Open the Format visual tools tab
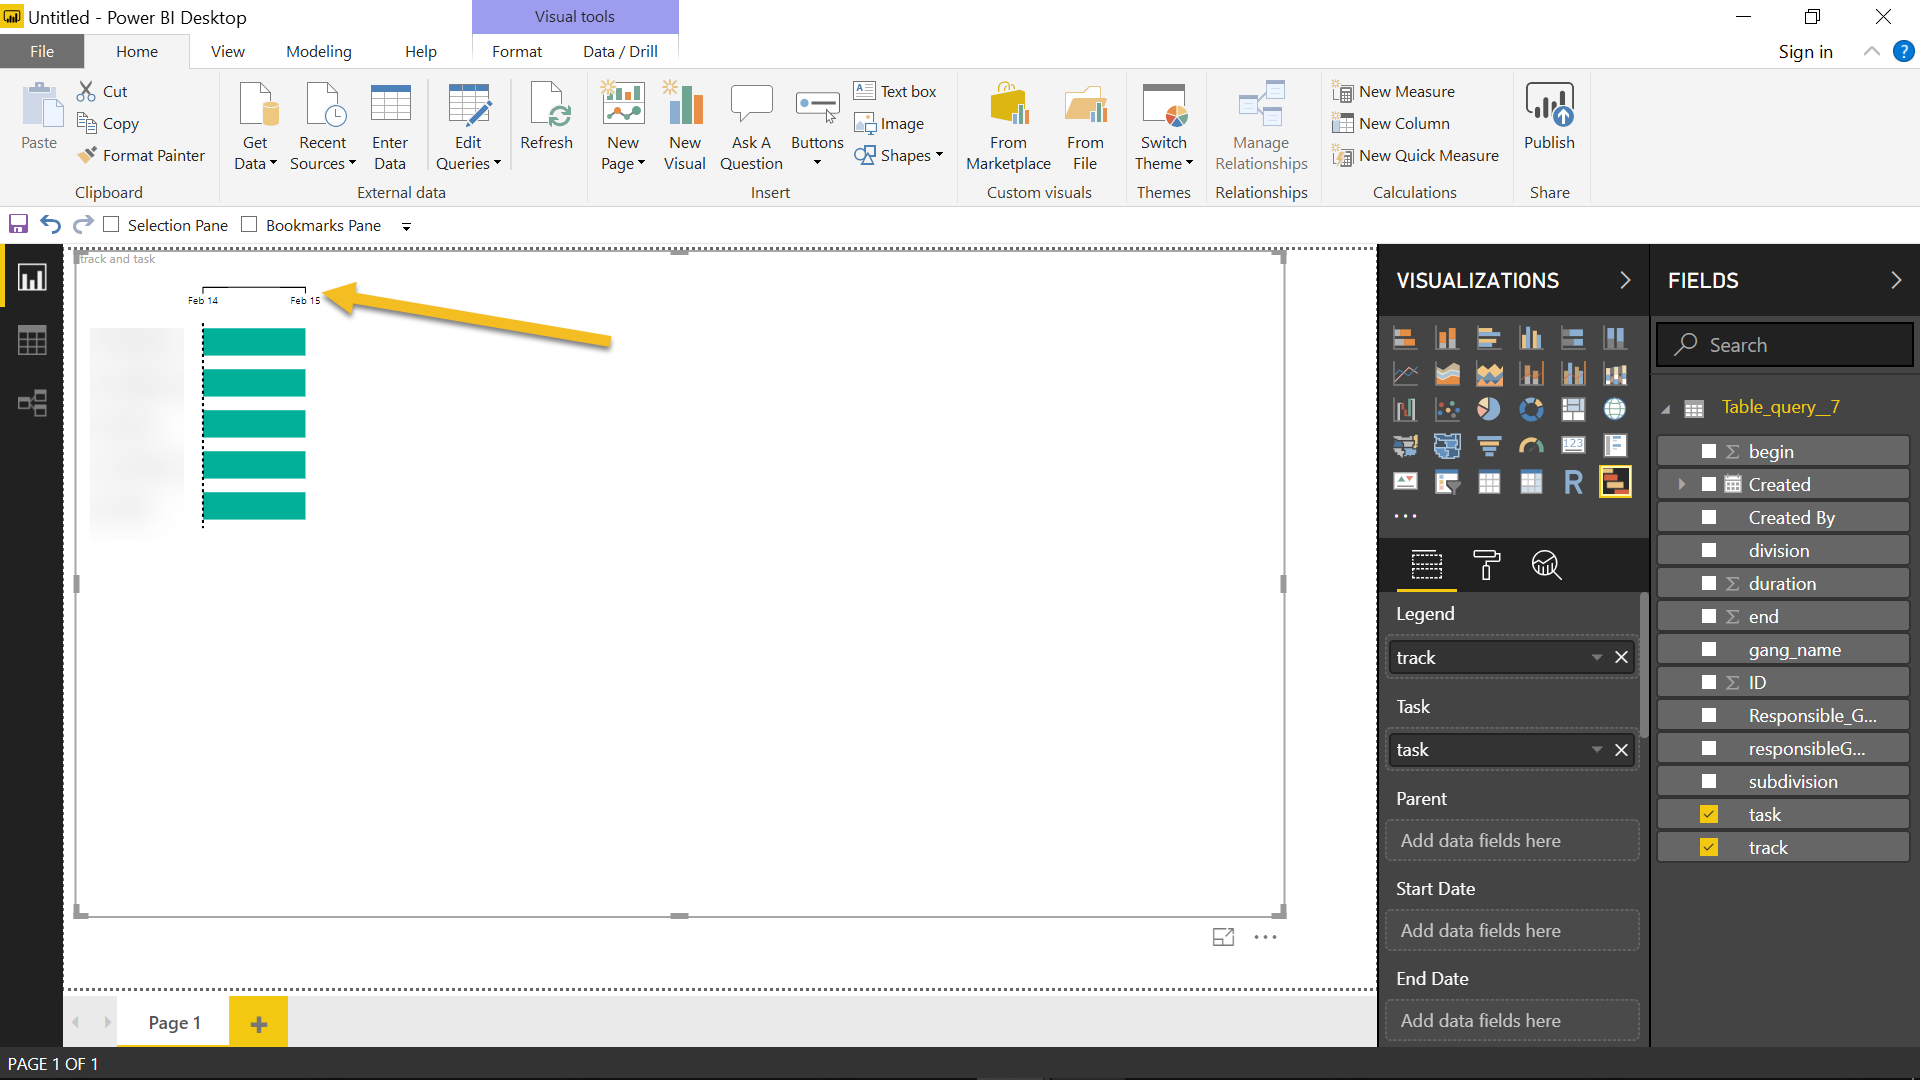 click(x=517, y=52)
